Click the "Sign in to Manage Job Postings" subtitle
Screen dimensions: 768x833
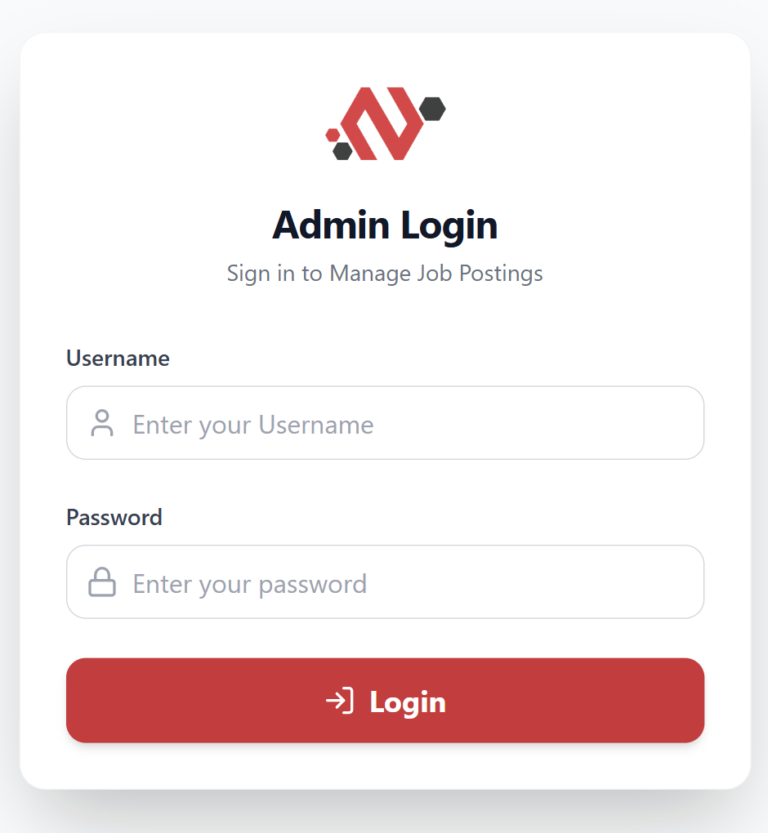pos(385,273)
